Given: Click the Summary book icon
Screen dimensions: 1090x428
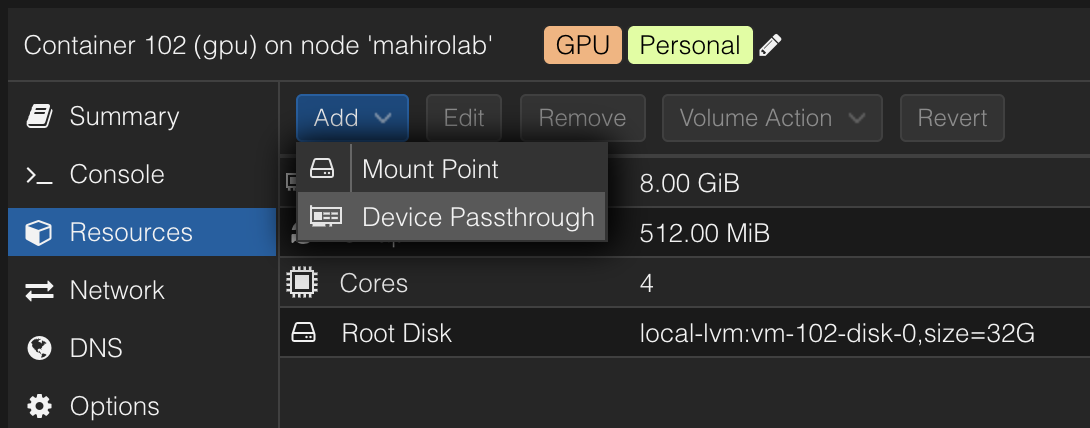Looking at the screenshot, I should (x=40, y=116).
